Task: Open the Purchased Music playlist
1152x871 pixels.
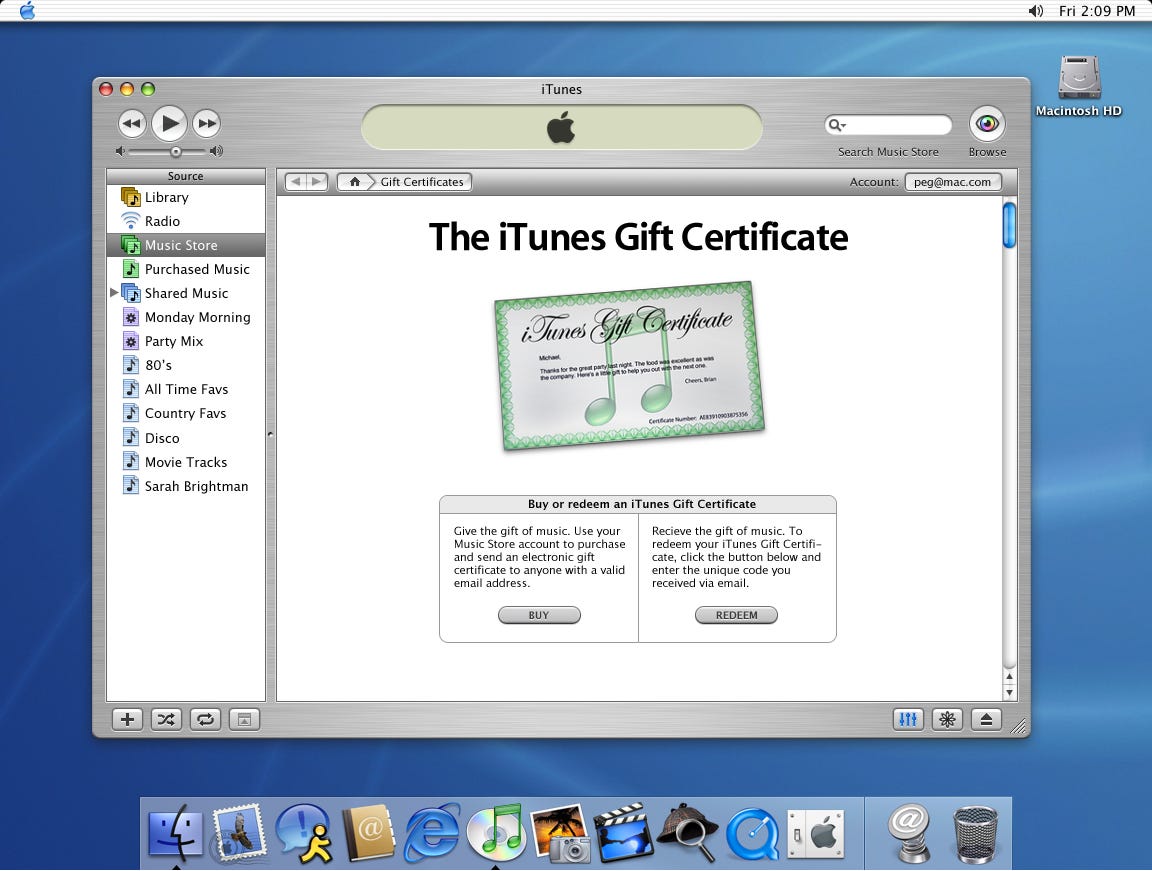Action: point(186,269)
